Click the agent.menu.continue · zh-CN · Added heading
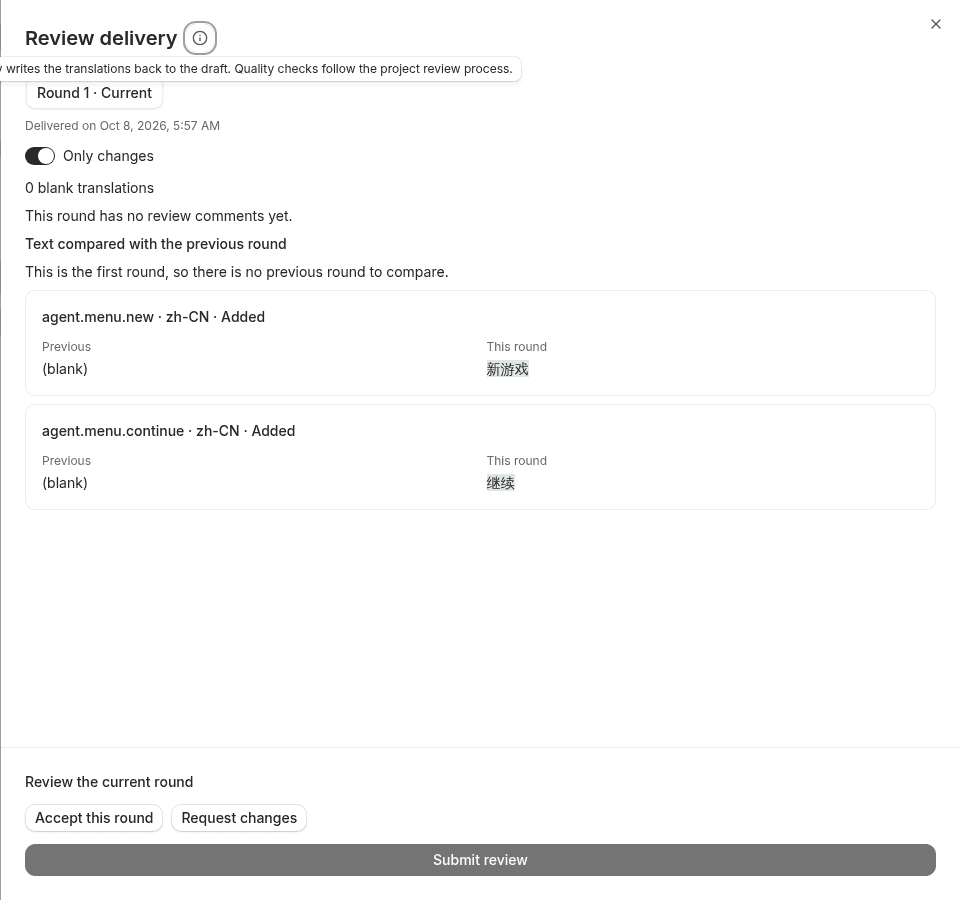Viewport: 960px width, 900px height. (x=168, y=431)
